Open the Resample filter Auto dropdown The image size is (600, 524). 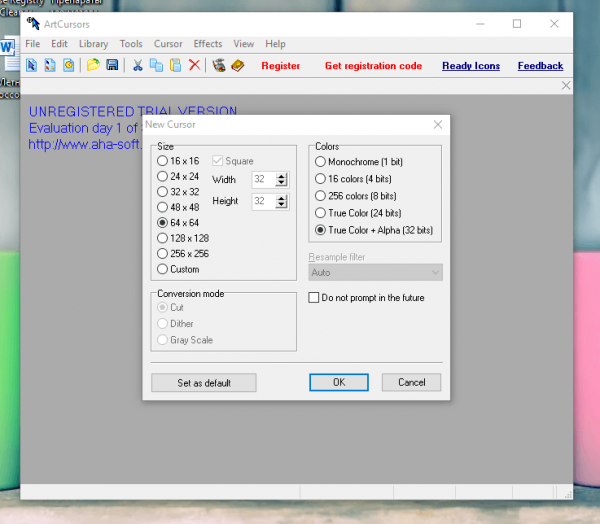375,273
